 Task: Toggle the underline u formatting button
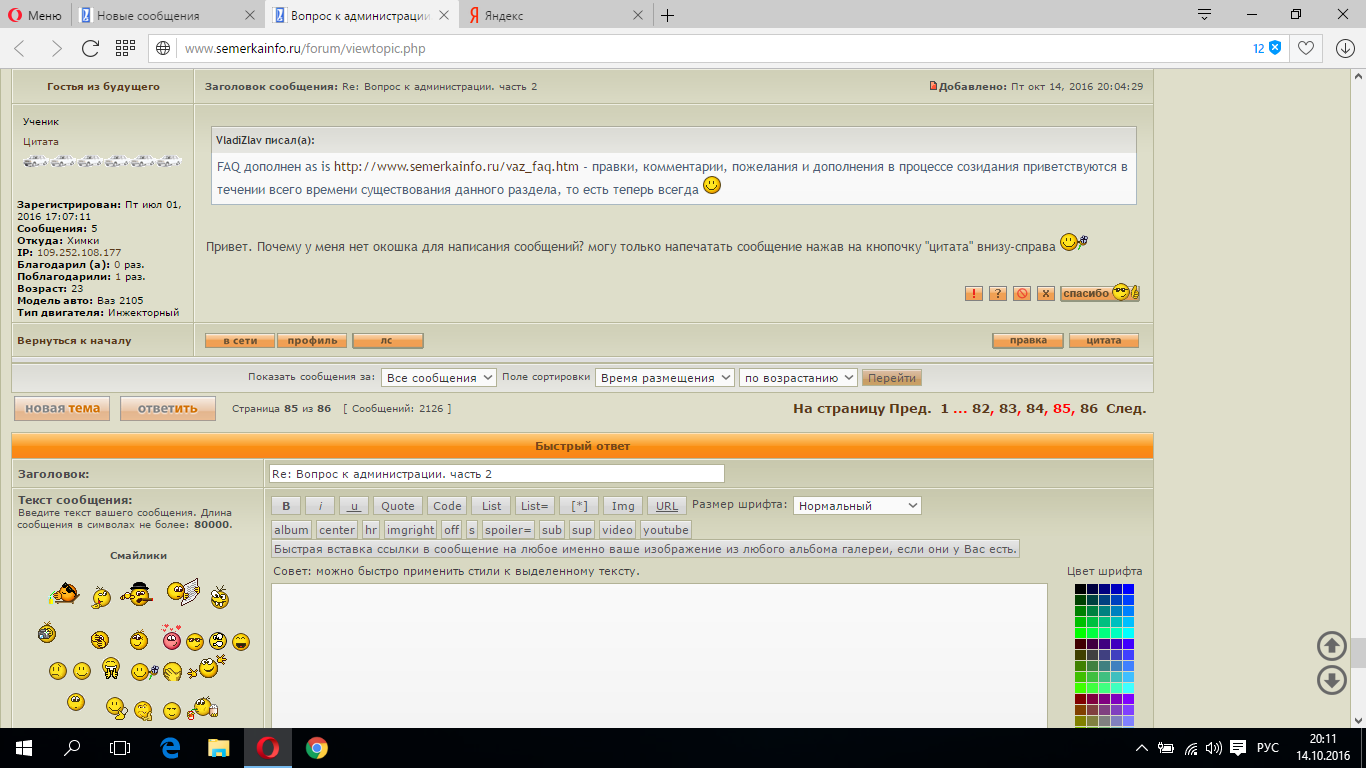click(x=354, y=506)
